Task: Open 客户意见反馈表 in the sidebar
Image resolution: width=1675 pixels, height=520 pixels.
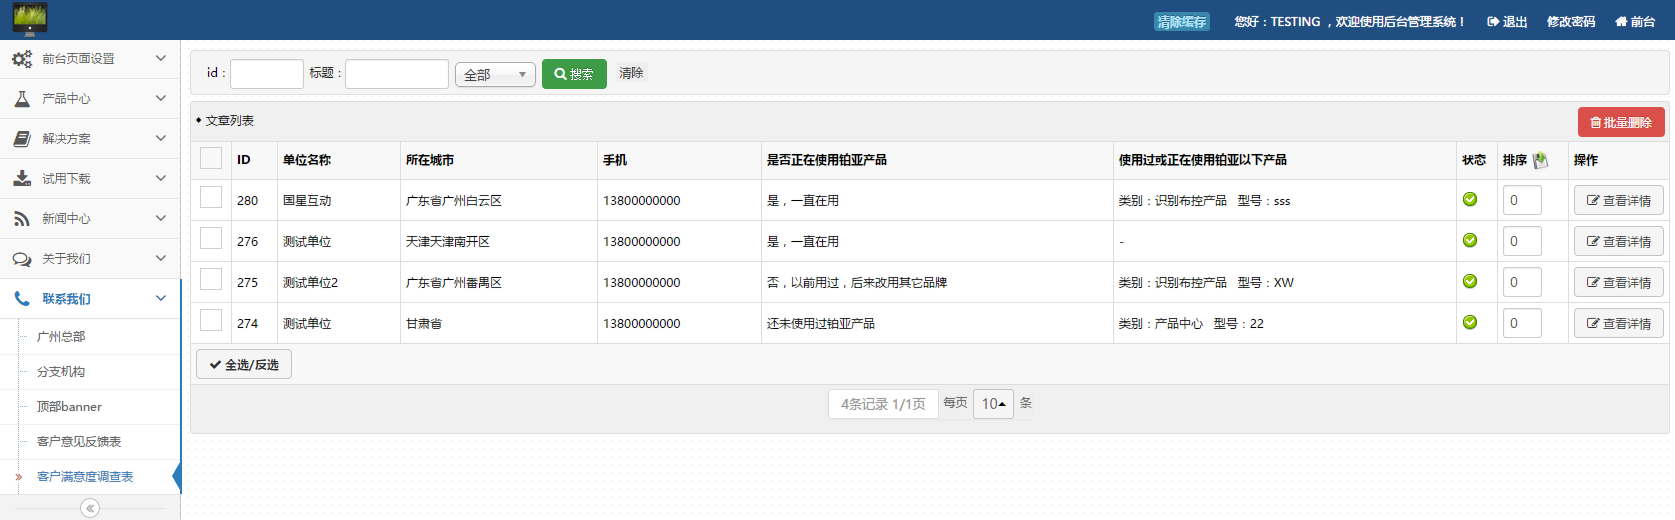Action: click(x=79, y=442)
